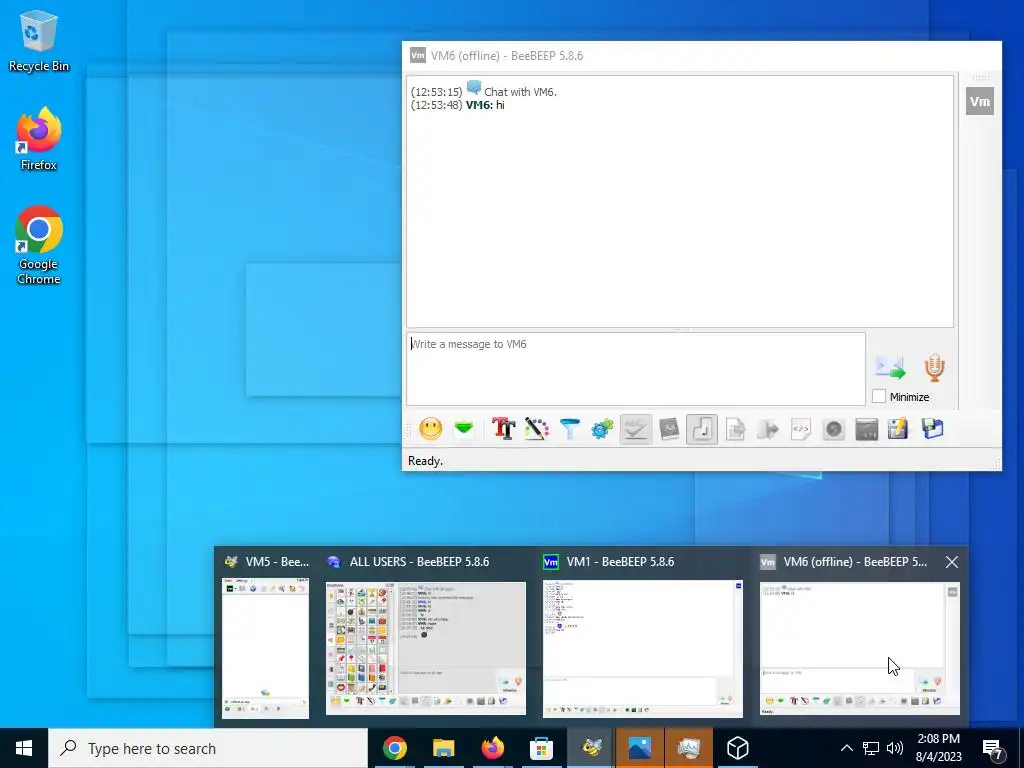Select the Google Chrome desktop shortcut
Screen dimensions: 1024x768
(39, 245)
